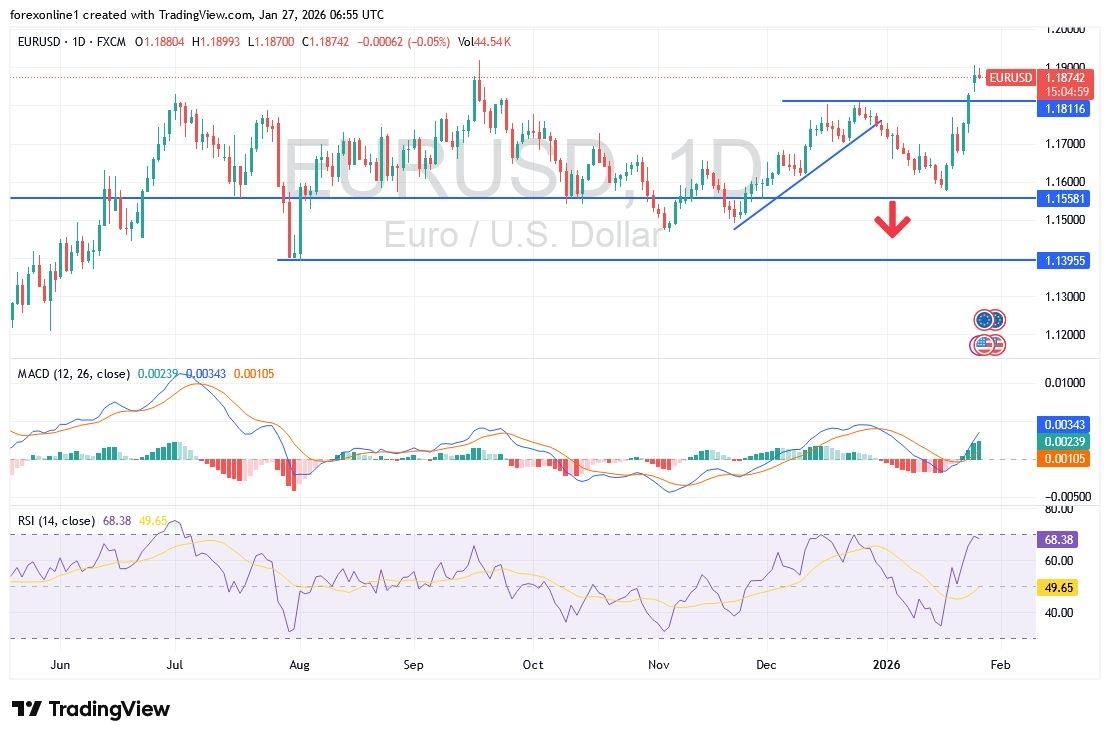Select the EU flags icon on the chart
The image size is (1110, 739).
[x=989, y=319]
